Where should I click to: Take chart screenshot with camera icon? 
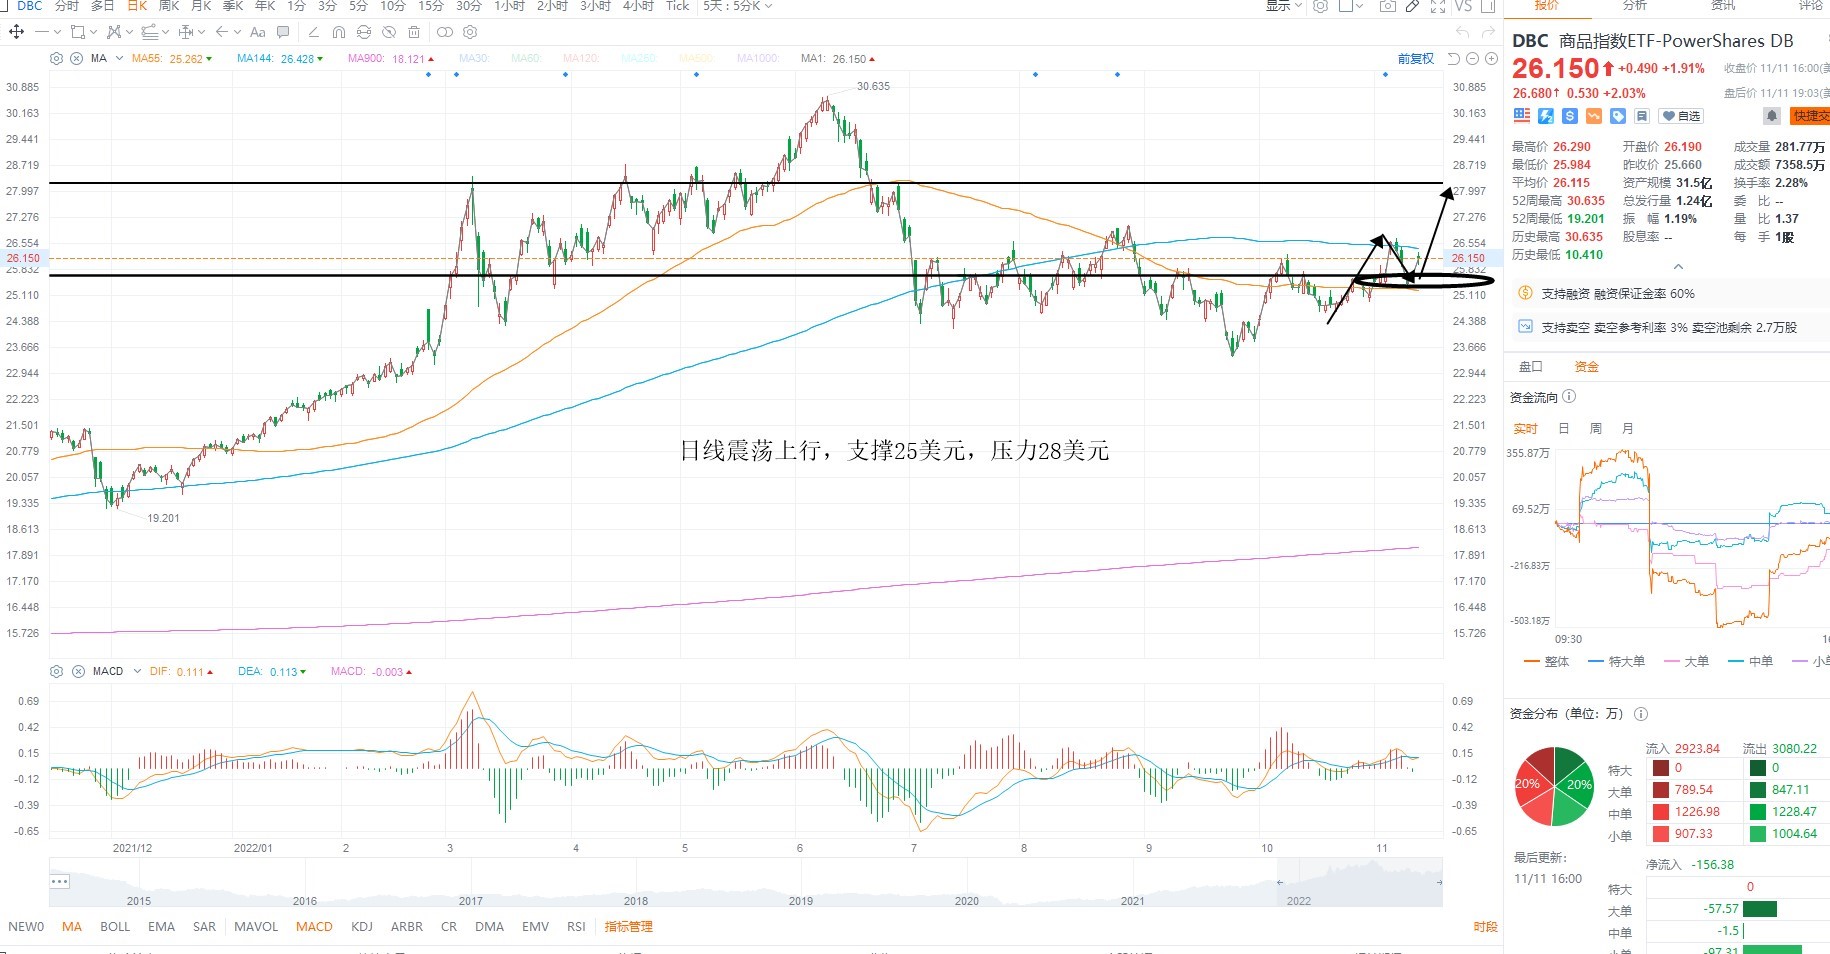click(1387, 6)
